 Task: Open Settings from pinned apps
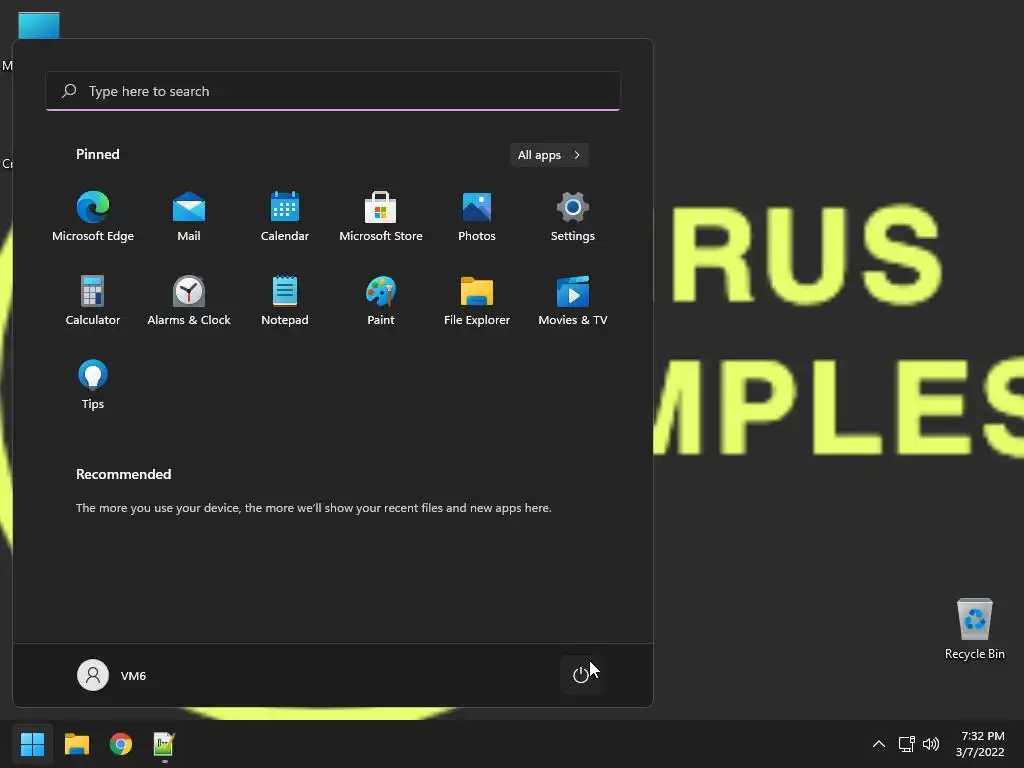pyautogui.click(x=573, y=216)
